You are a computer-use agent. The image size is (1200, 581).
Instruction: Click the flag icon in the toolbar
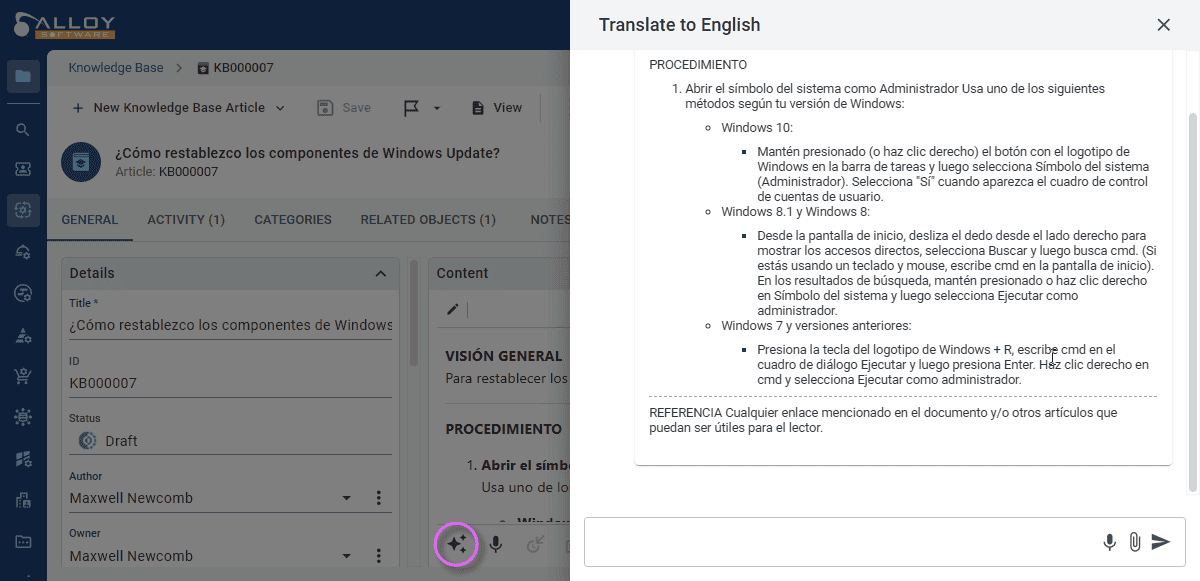(411, 108)
